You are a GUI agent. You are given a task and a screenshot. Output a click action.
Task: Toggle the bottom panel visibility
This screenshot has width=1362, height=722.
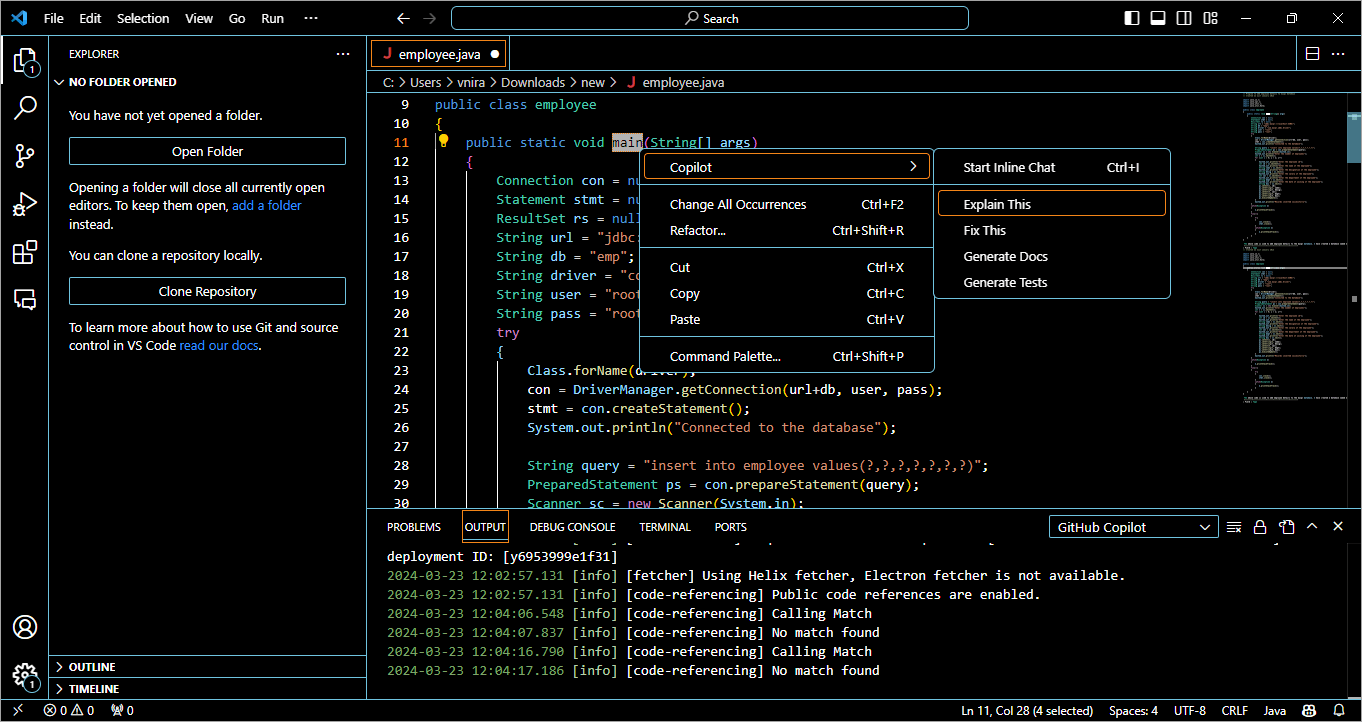pyautogui.click(x=1158, y=18)
